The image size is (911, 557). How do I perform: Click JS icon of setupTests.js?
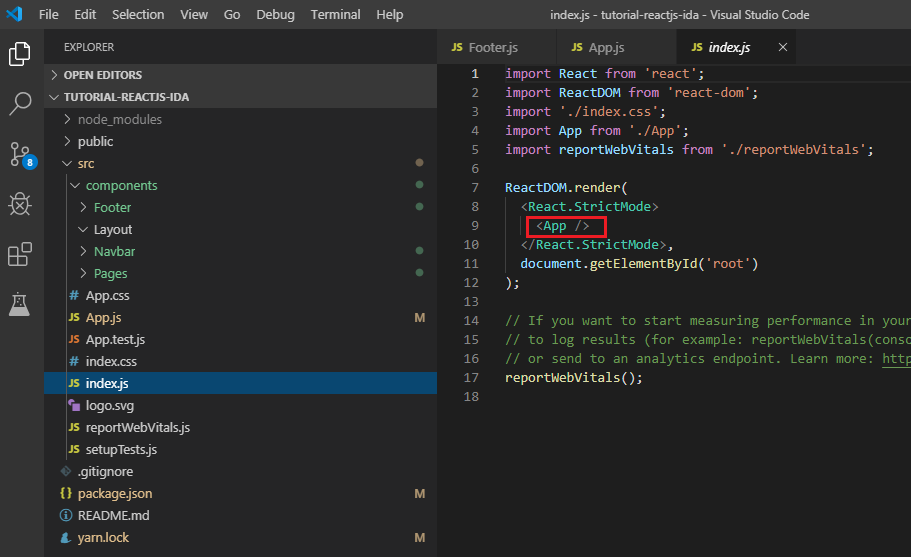tap(74, 450)
